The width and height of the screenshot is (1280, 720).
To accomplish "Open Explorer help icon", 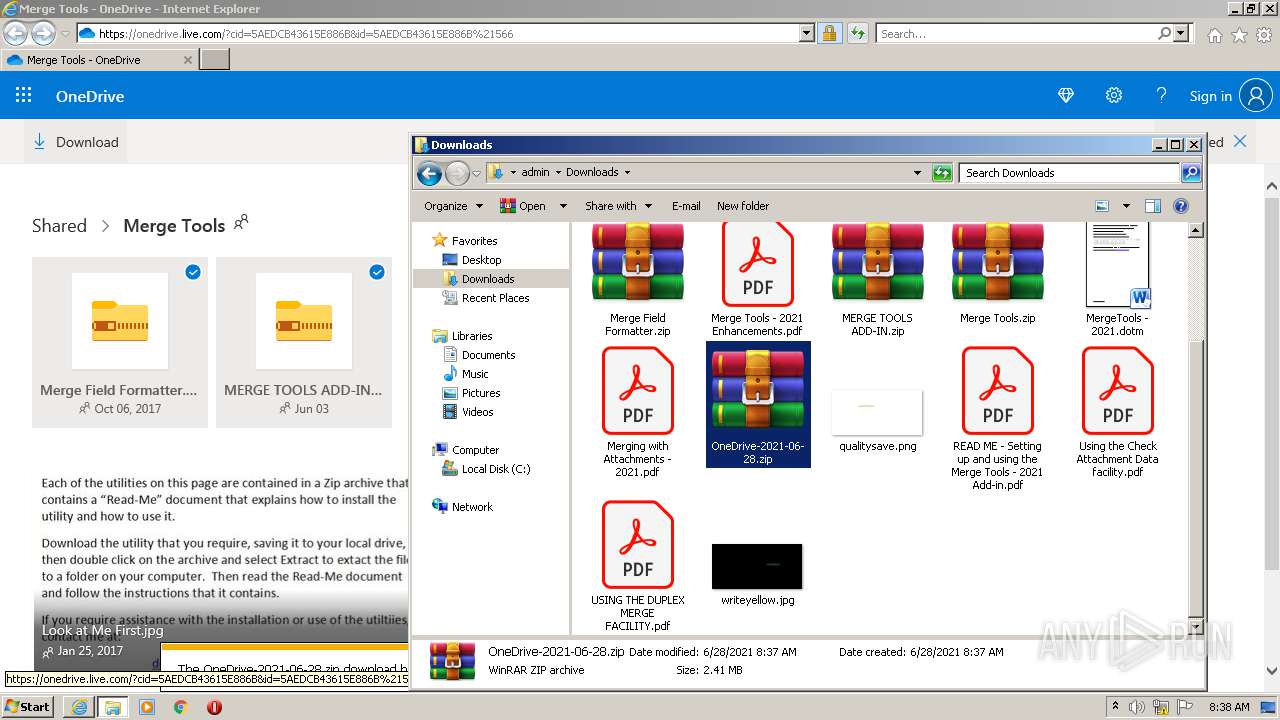I will pyautogui.click(x=1180, y=206).
